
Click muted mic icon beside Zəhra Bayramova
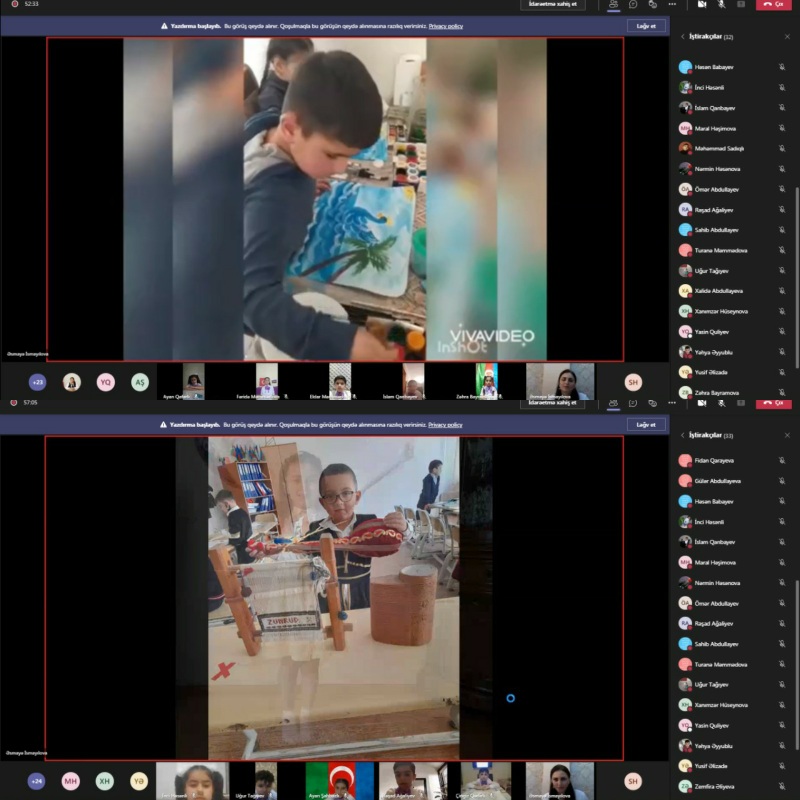[x=782, y=392]
